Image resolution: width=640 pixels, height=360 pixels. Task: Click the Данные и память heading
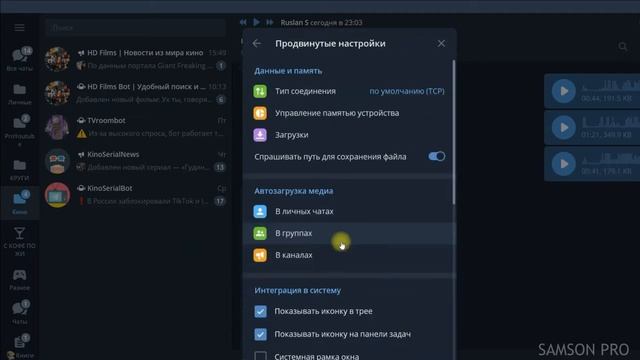tap(288, 71)
